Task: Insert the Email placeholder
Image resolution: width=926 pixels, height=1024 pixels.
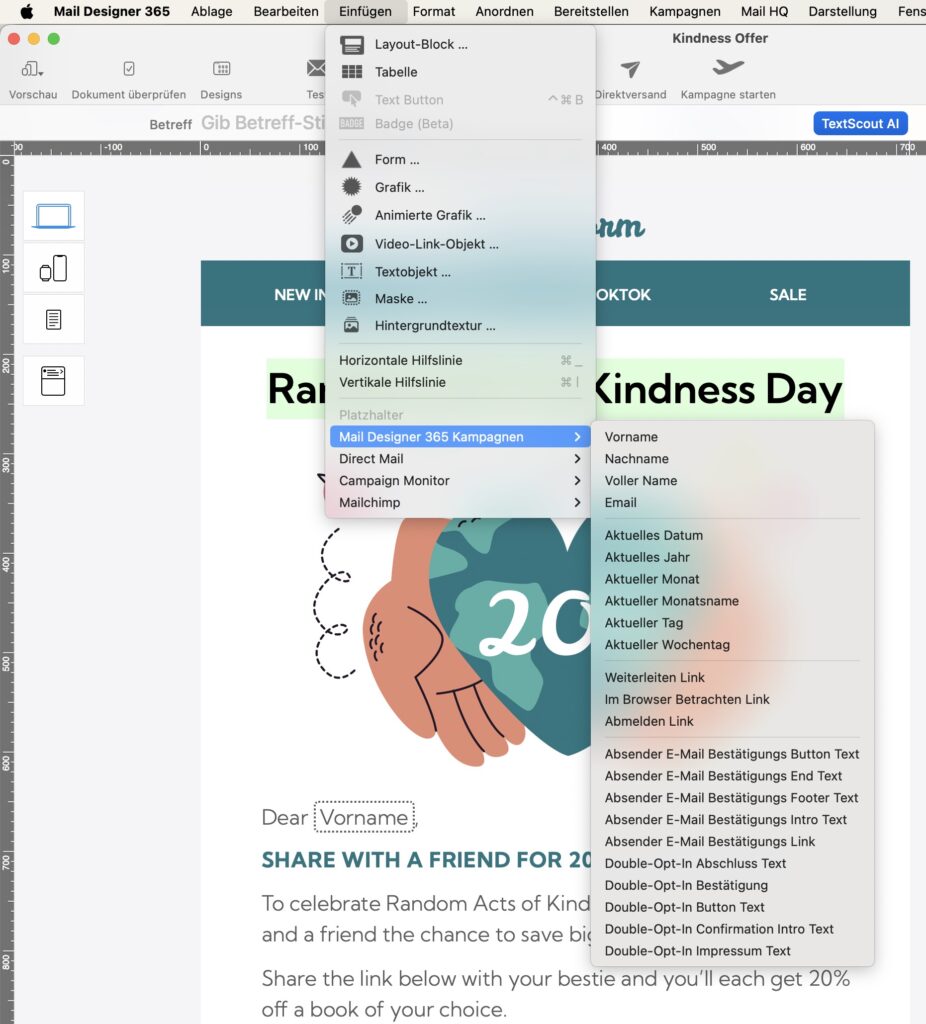Action: click(732, 503)
